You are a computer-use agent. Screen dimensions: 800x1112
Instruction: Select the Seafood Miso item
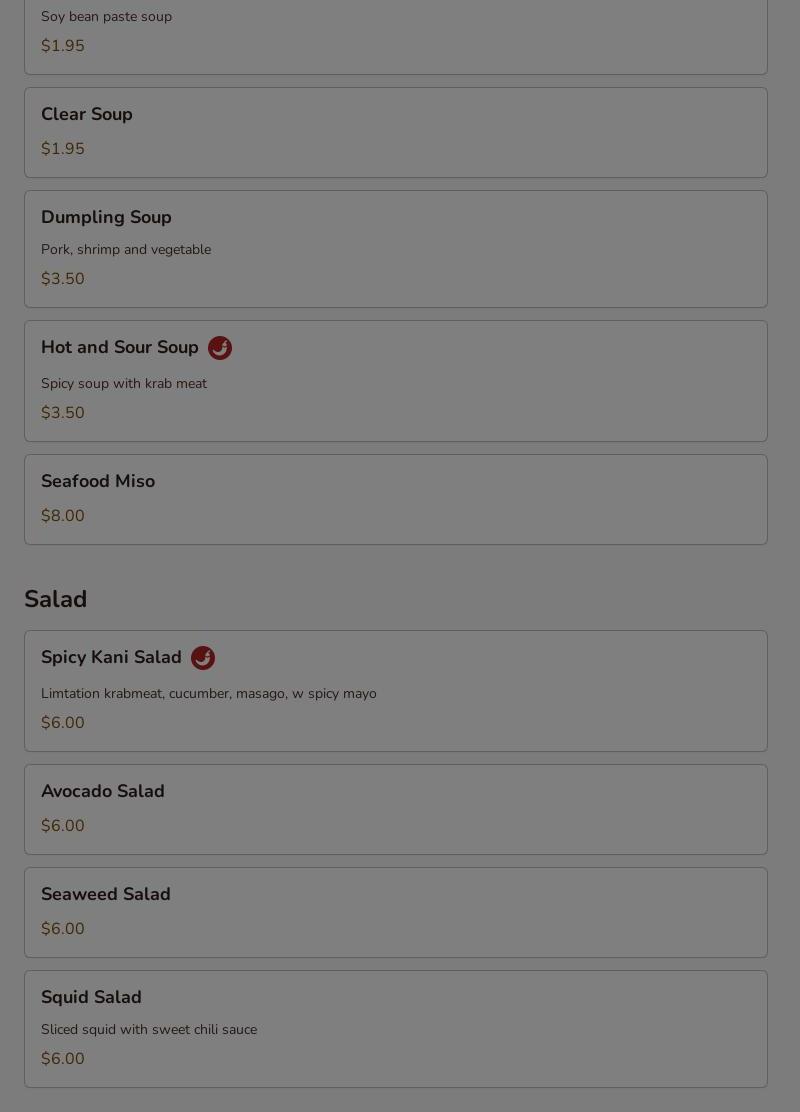click(396, 499)
